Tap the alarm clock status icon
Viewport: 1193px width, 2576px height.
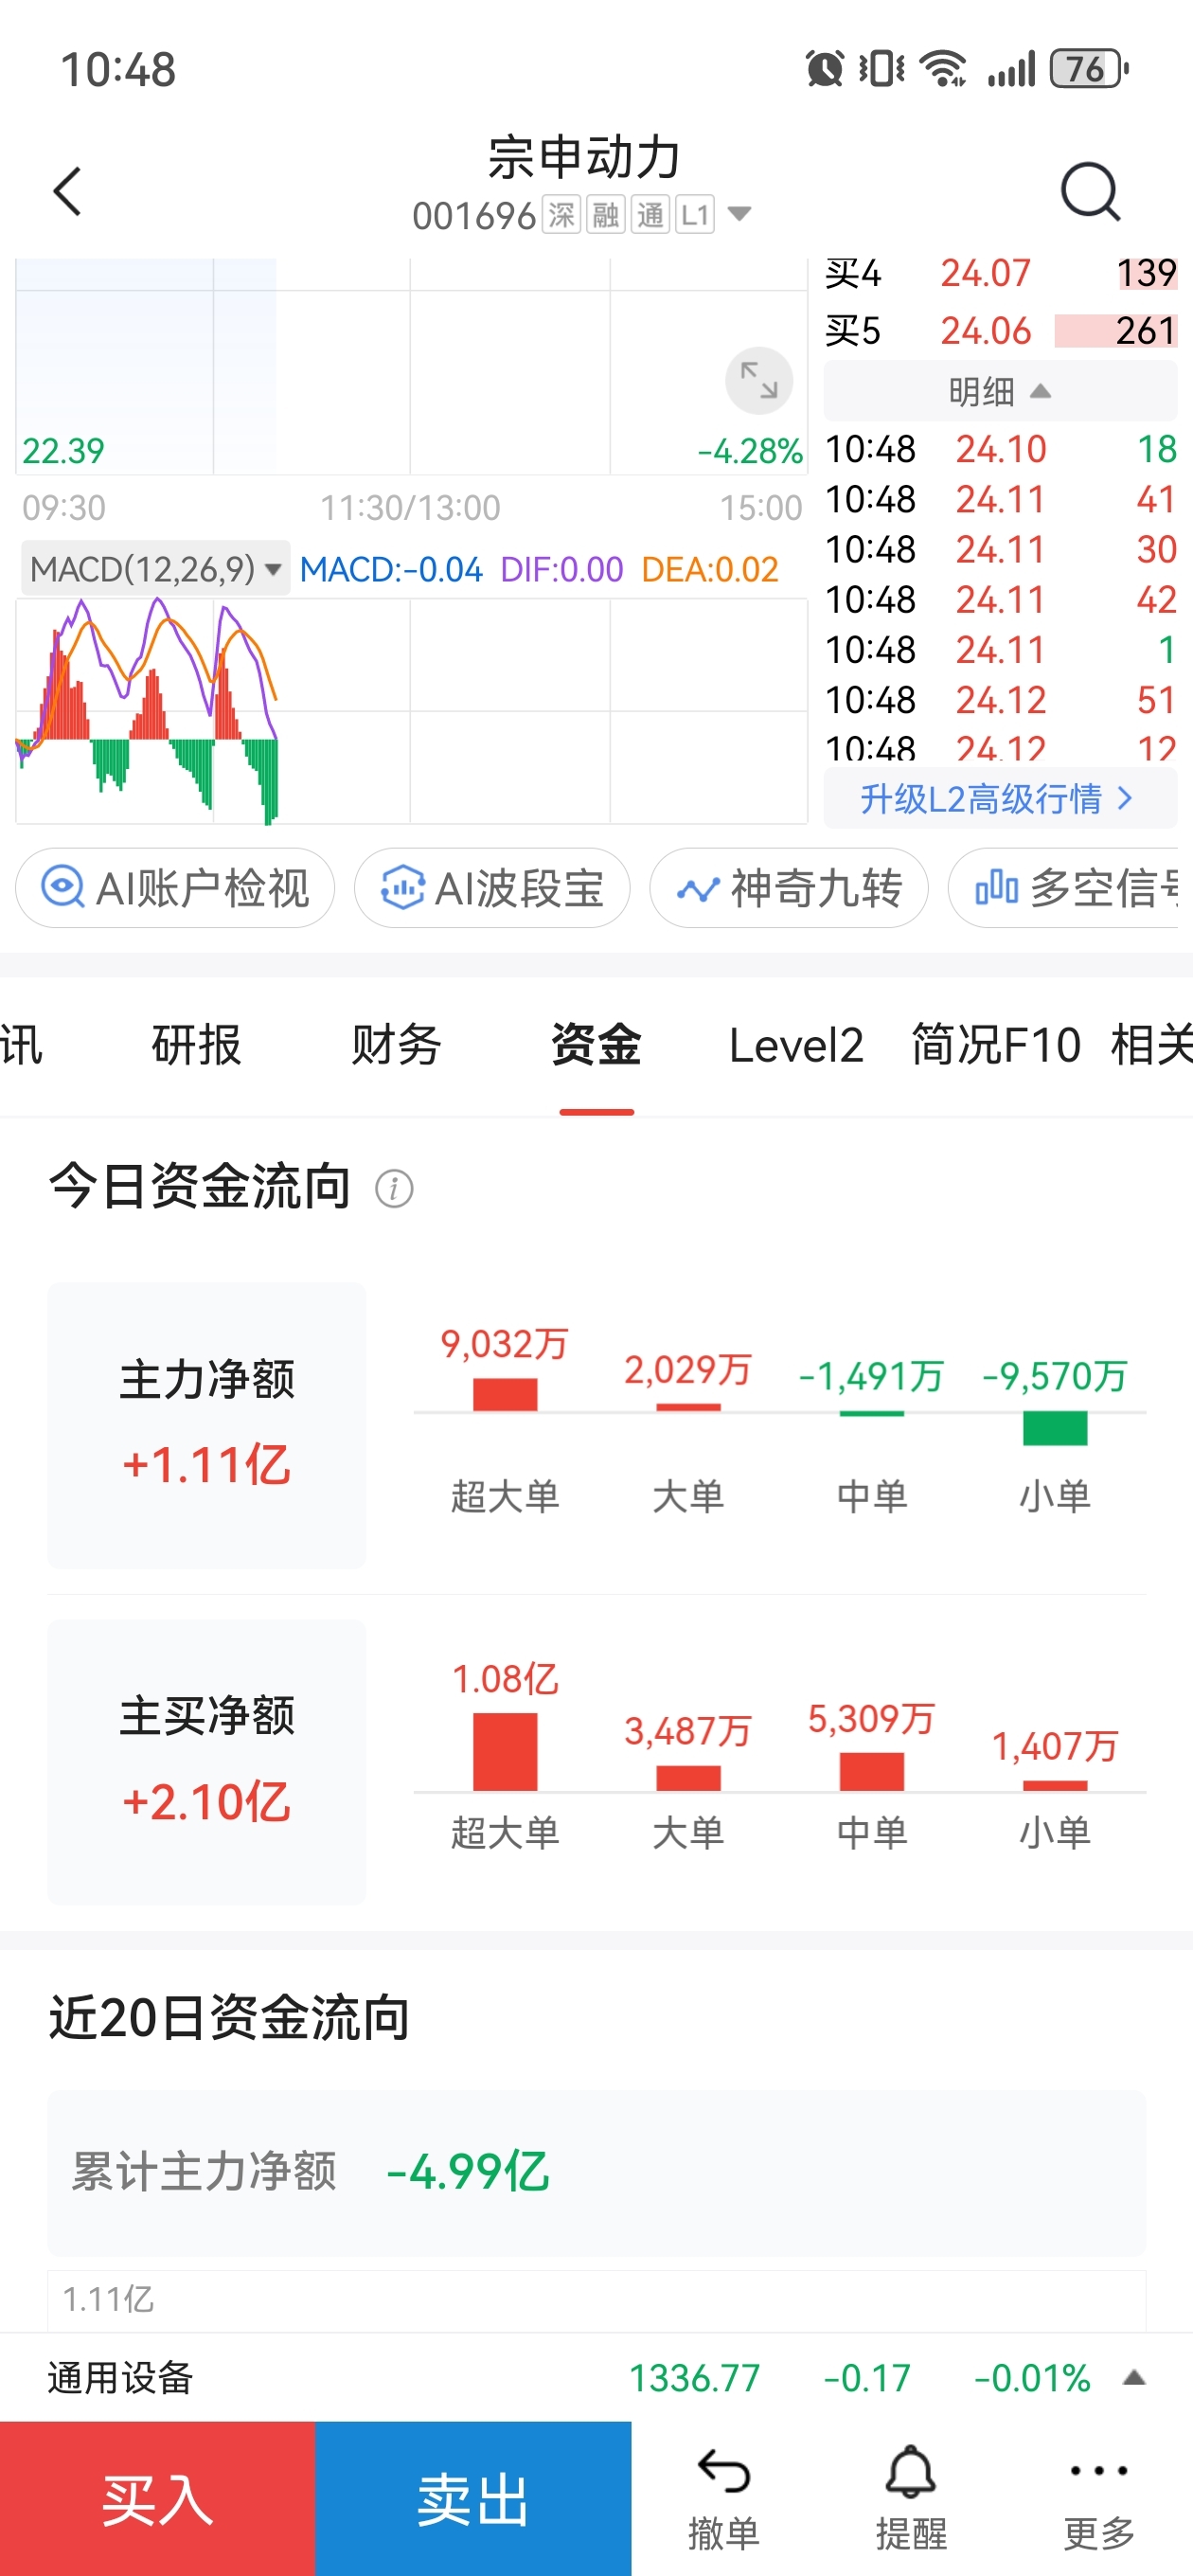(x=824, y=69)
